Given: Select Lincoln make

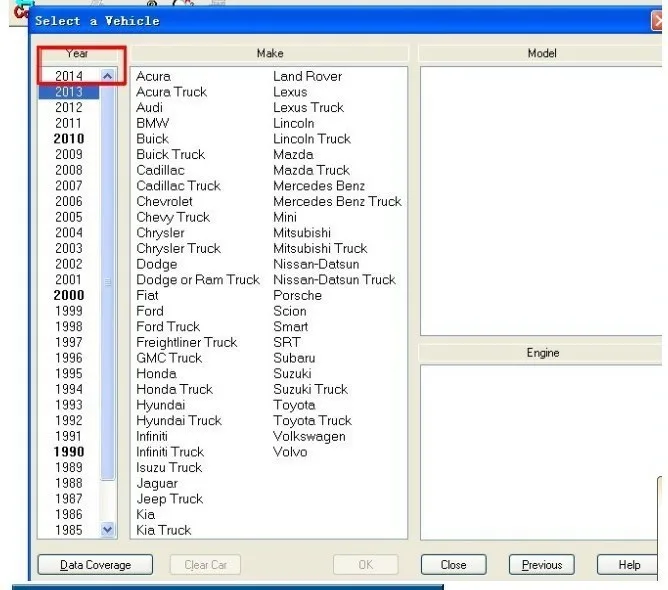Looking at the screenshot, I should tap(294, 123).
